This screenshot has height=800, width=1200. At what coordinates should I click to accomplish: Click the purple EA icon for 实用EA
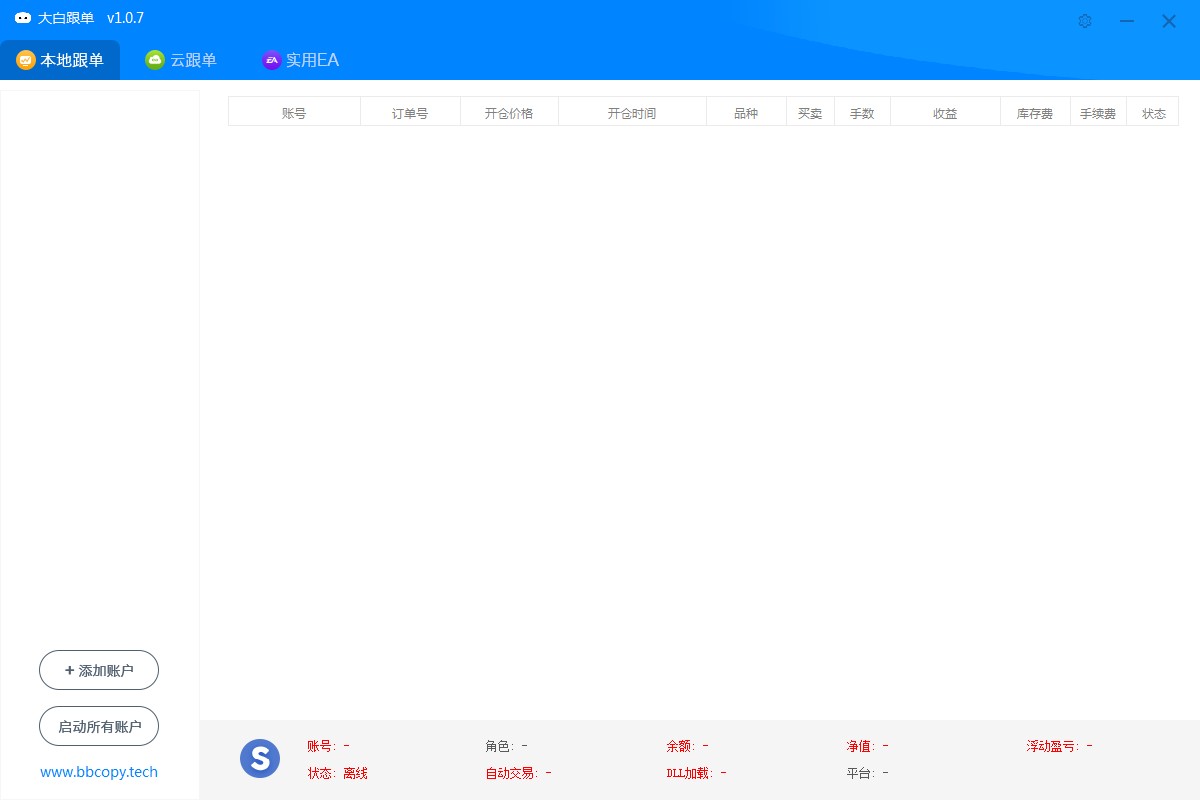271,60
